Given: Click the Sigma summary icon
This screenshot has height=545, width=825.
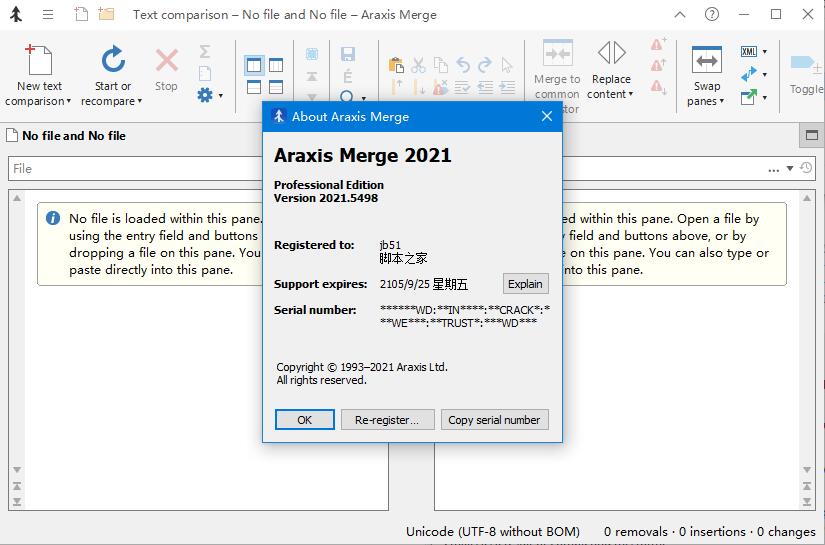Looking at the screenshot, I should (x=205, y=52).
